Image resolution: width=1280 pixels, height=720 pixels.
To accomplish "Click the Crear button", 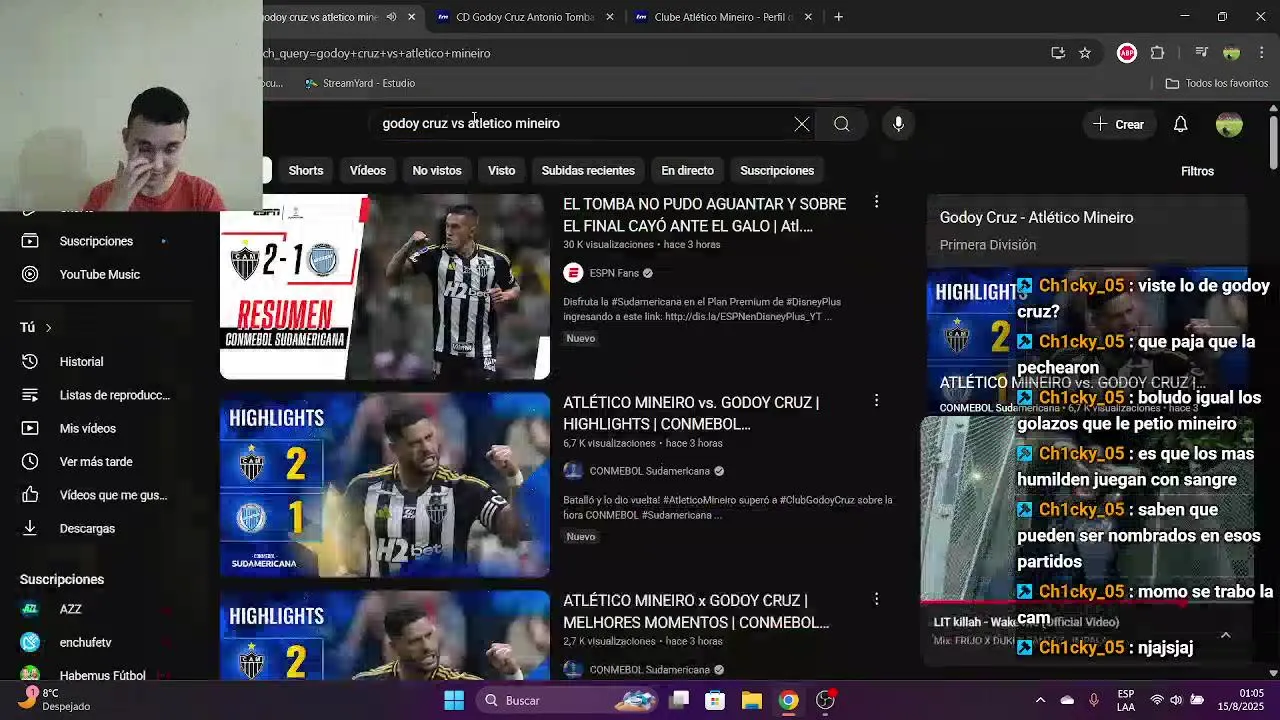I will pos(1118,124).
